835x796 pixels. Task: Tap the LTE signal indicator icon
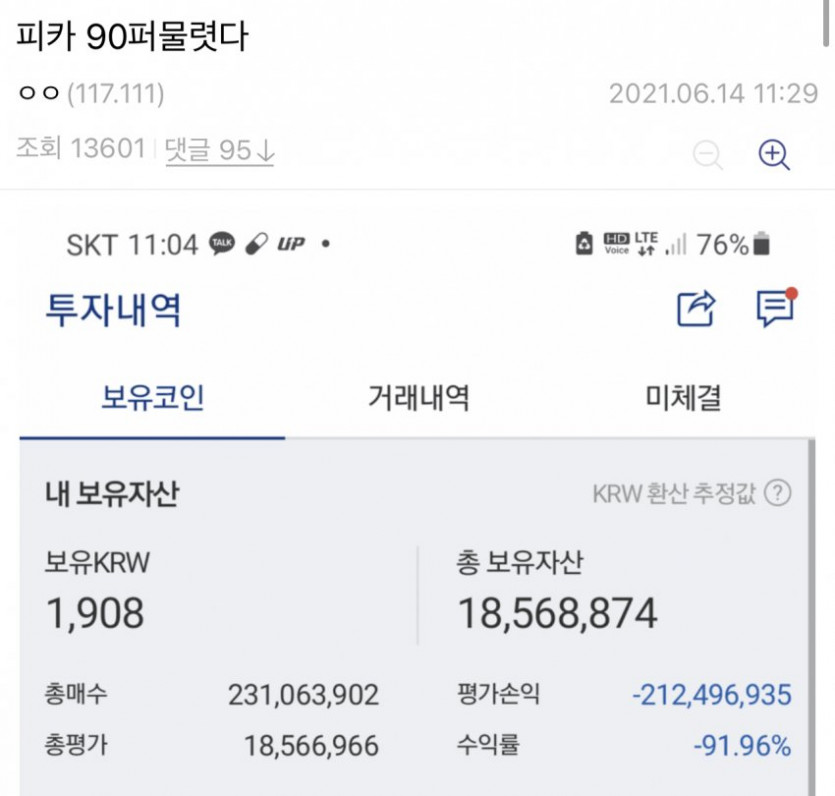point(646,244)
